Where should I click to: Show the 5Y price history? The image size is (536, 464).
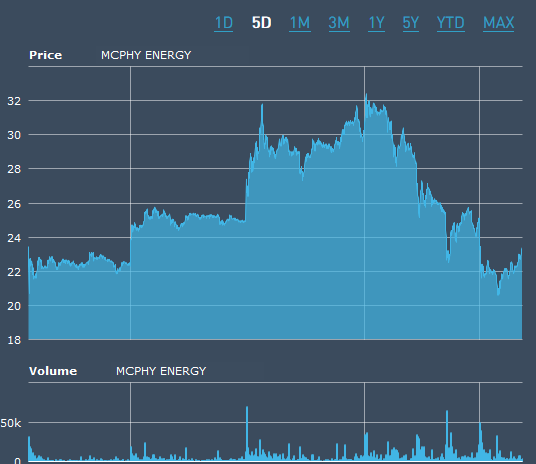pos(411,23)
